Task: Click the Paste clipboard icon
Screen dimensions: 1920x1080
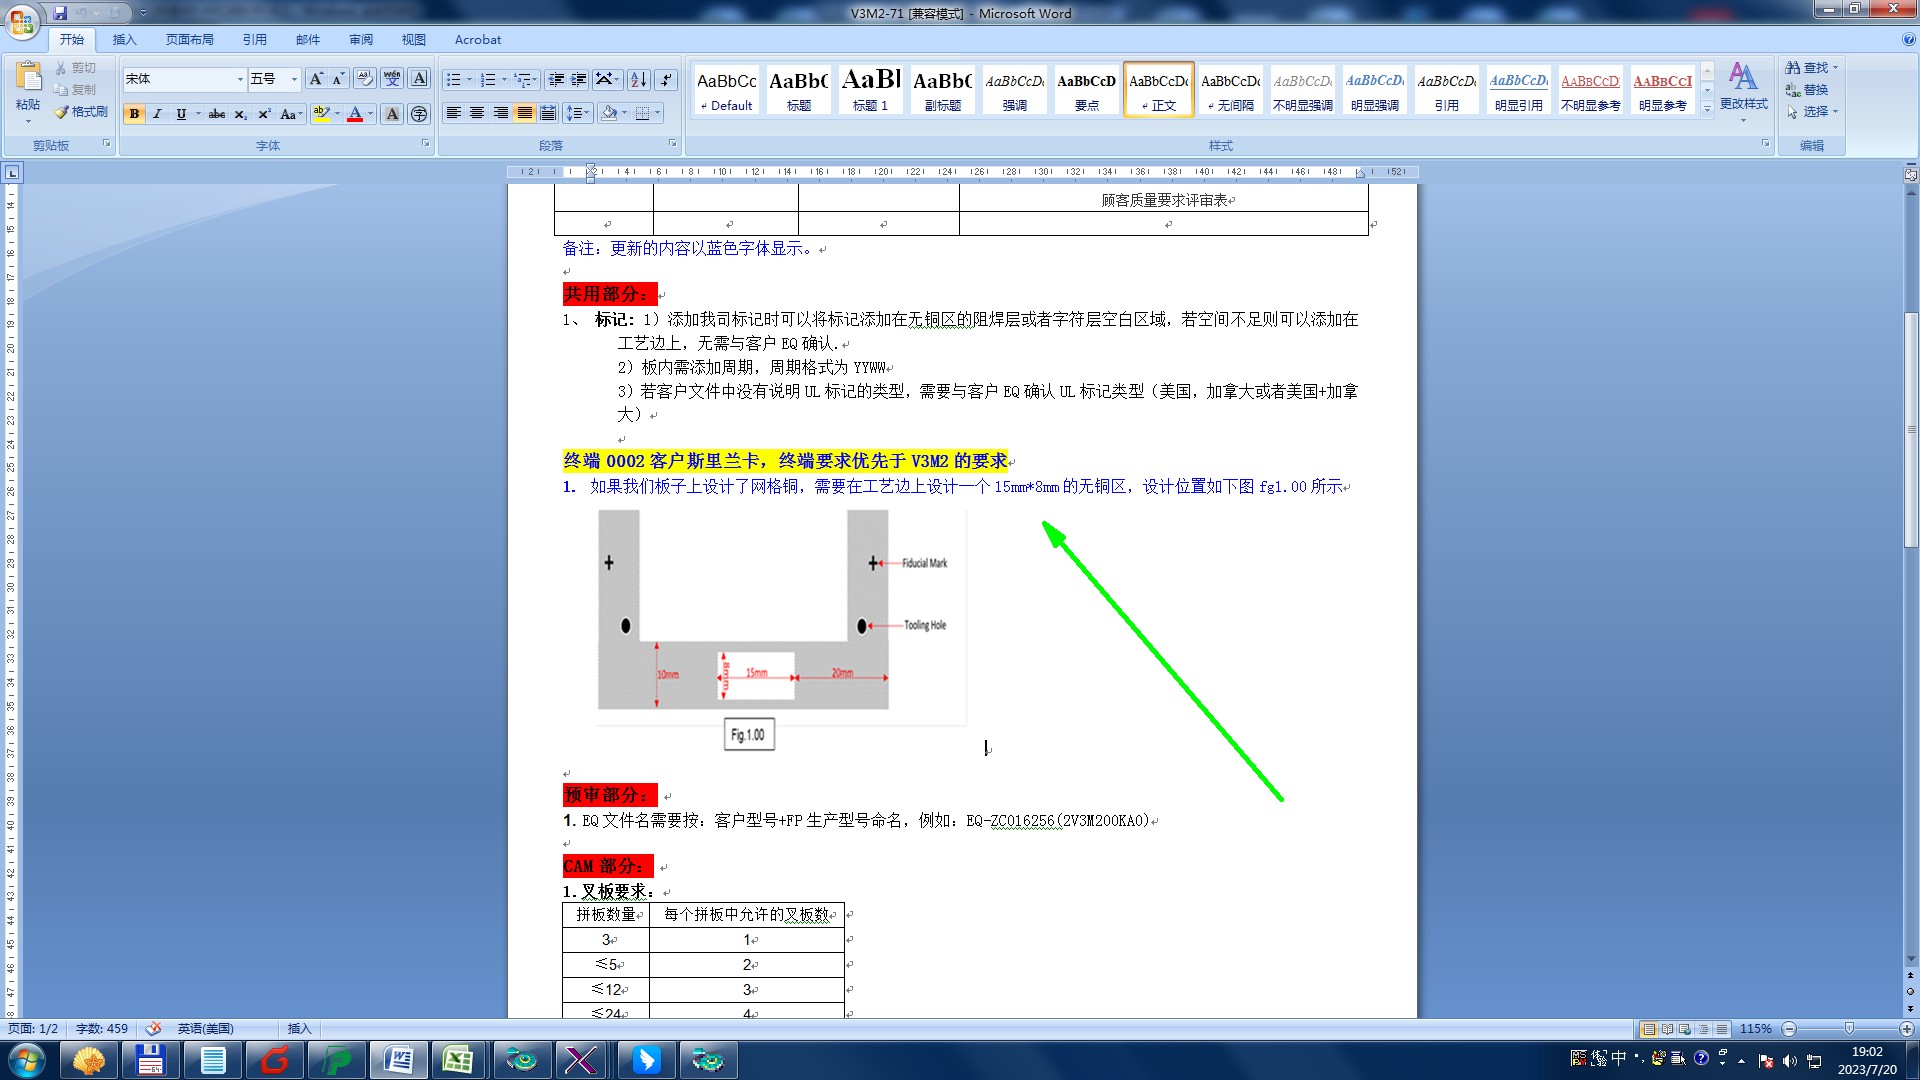Action: coord(28,78)
